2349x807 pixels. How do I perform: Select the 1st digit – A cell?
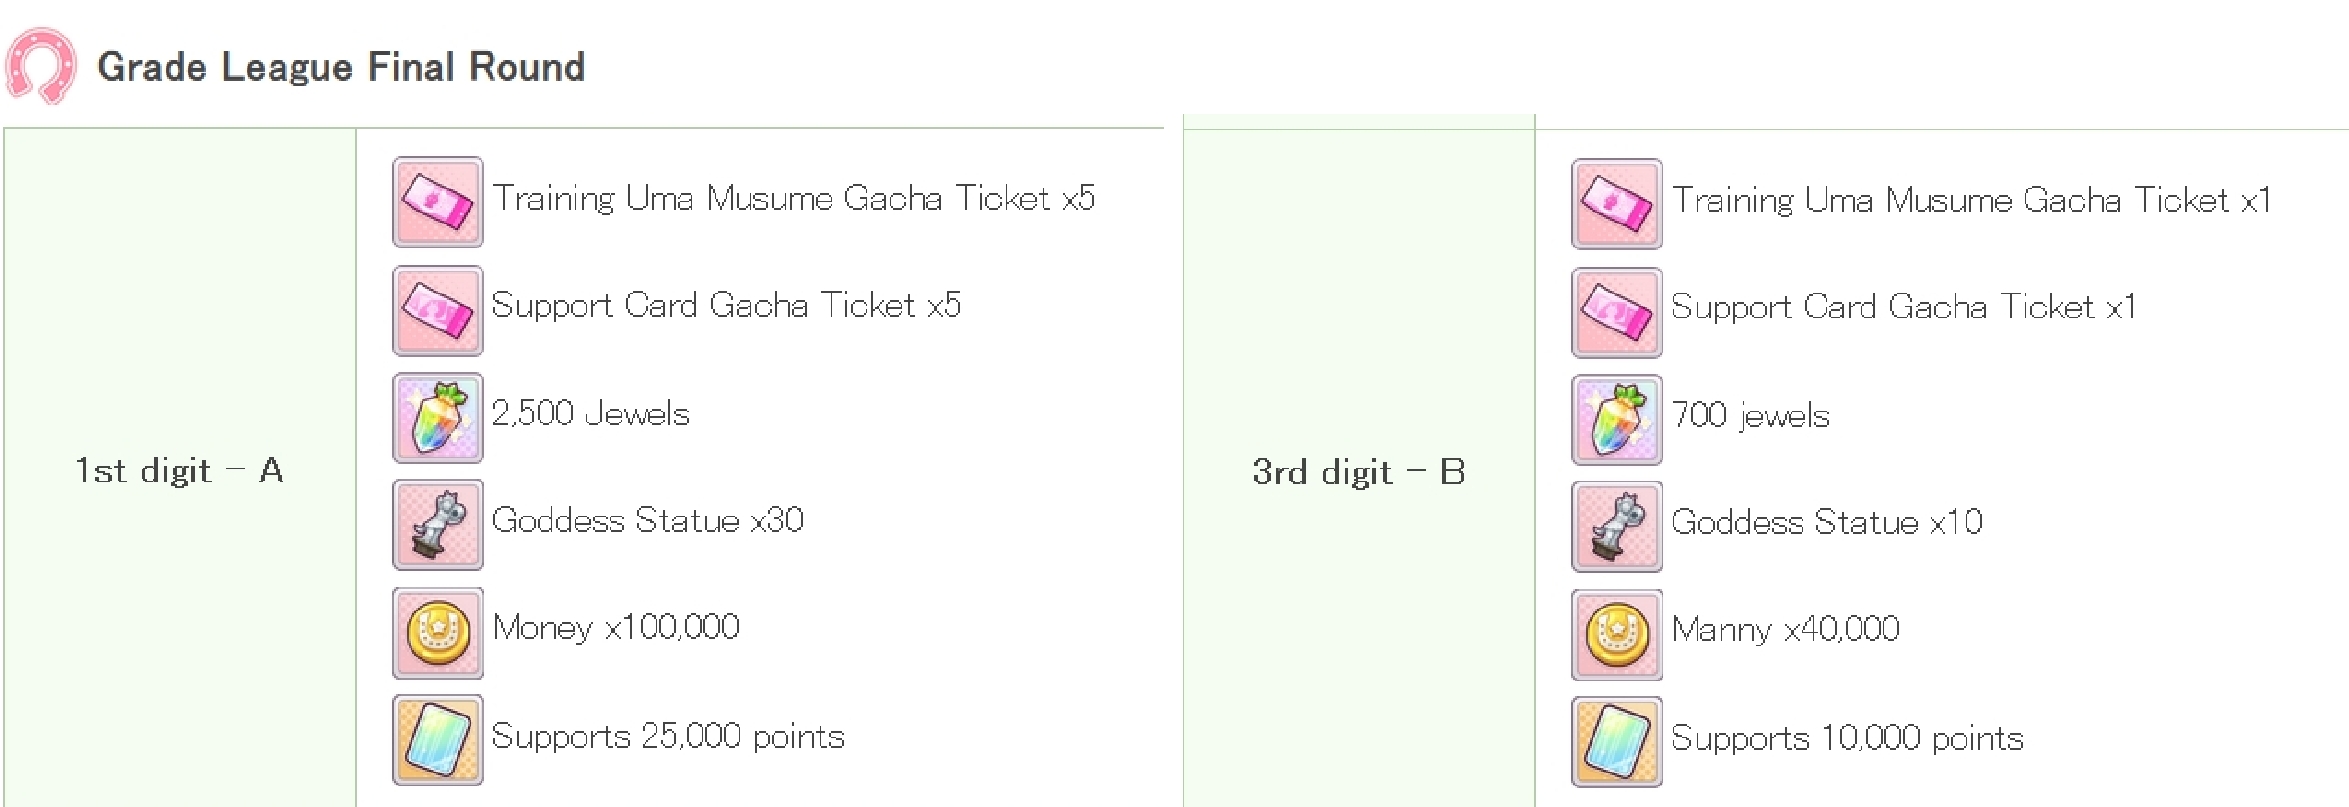click(x=180, y=470)
